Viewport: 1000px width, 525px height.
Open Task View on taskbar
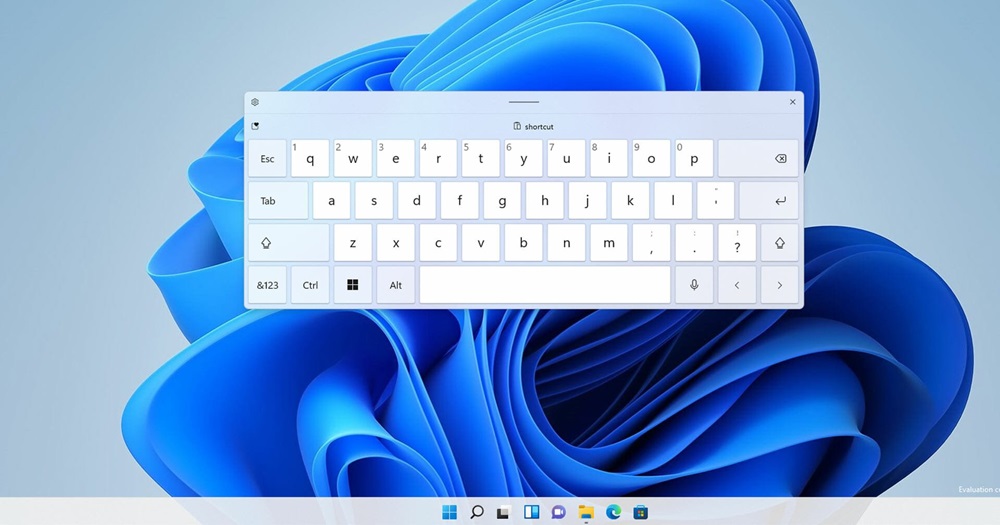(x=504, y=512)
